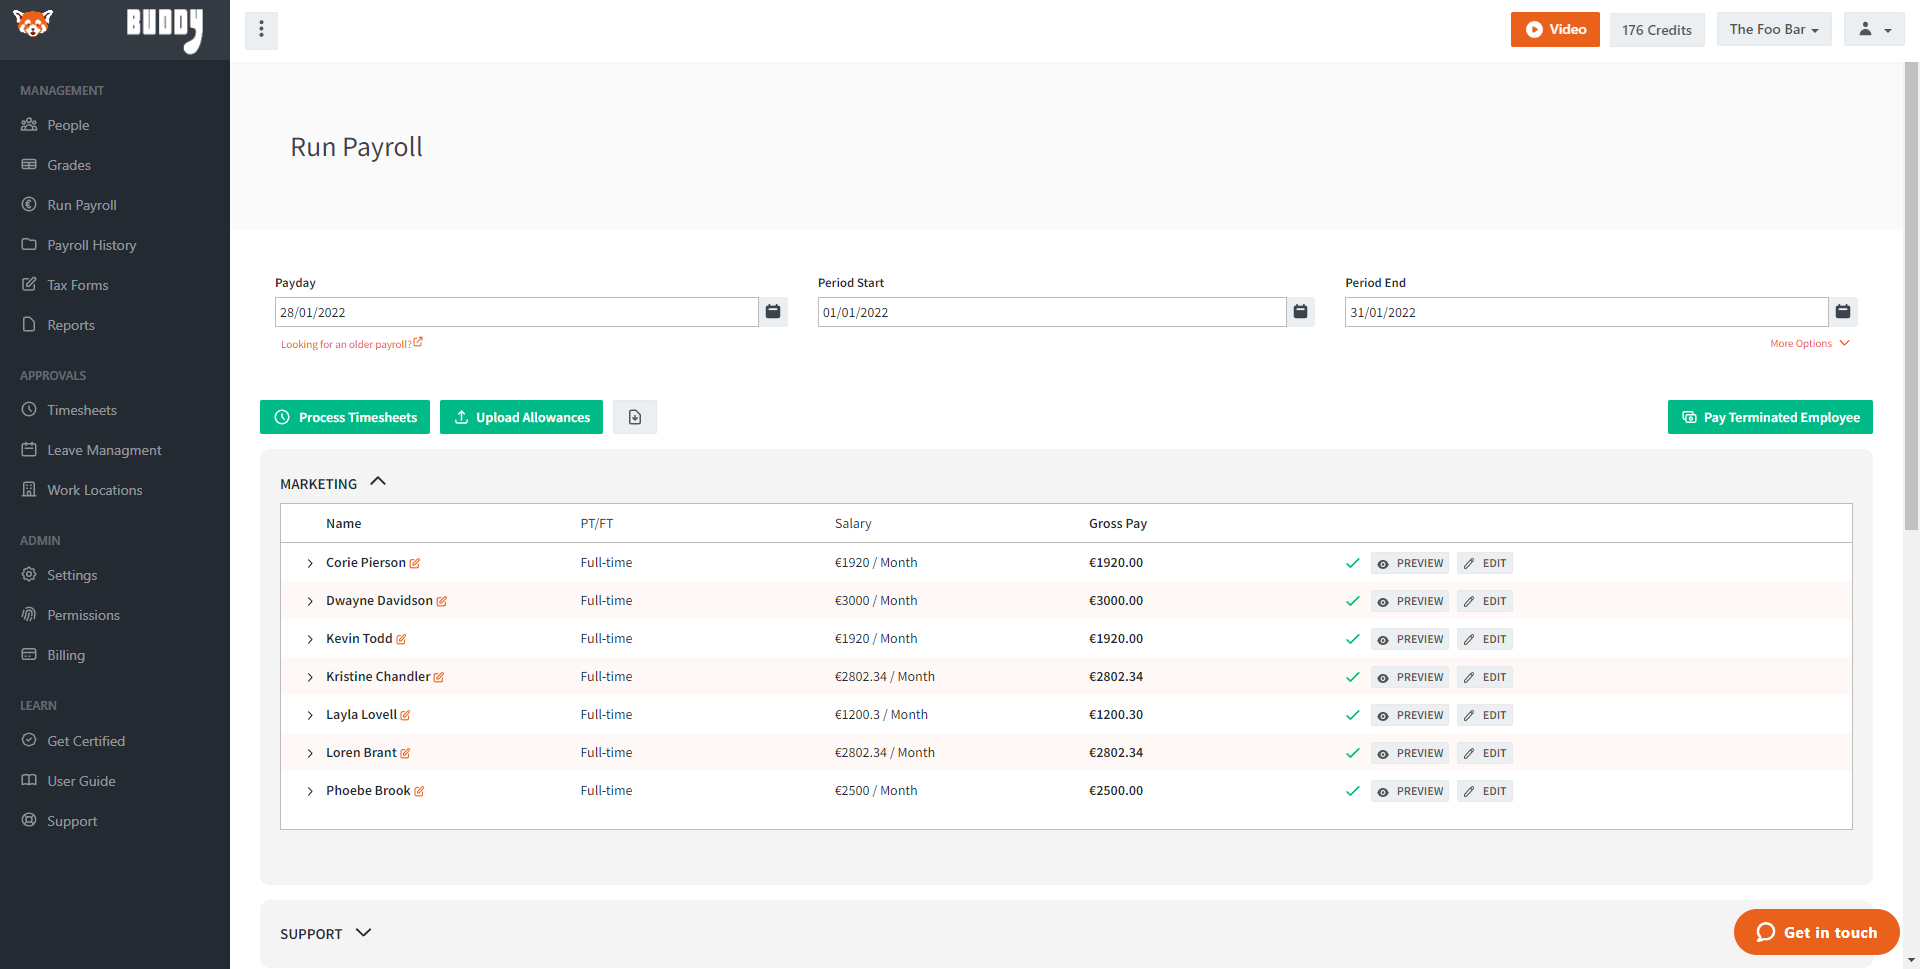Click the Buddy red panda logo

(33, 23)
